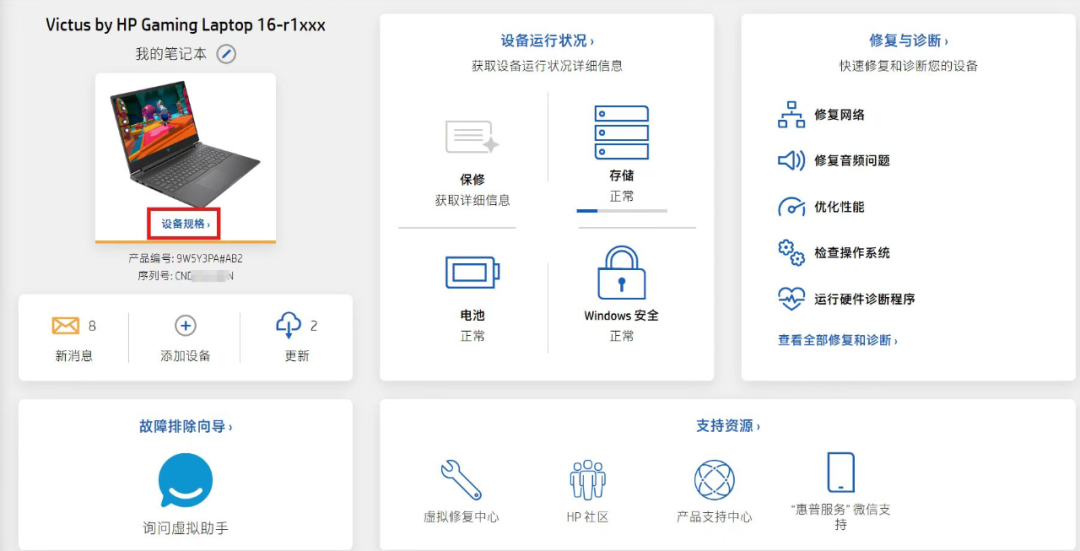
Task: Click the 检查操作系统 gears icon
Action: click(x=791, y=253)
